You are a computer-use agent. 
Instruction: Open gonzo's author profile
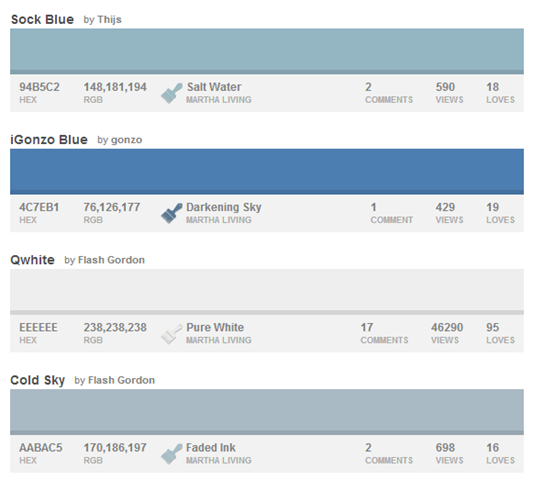(126, 140)
